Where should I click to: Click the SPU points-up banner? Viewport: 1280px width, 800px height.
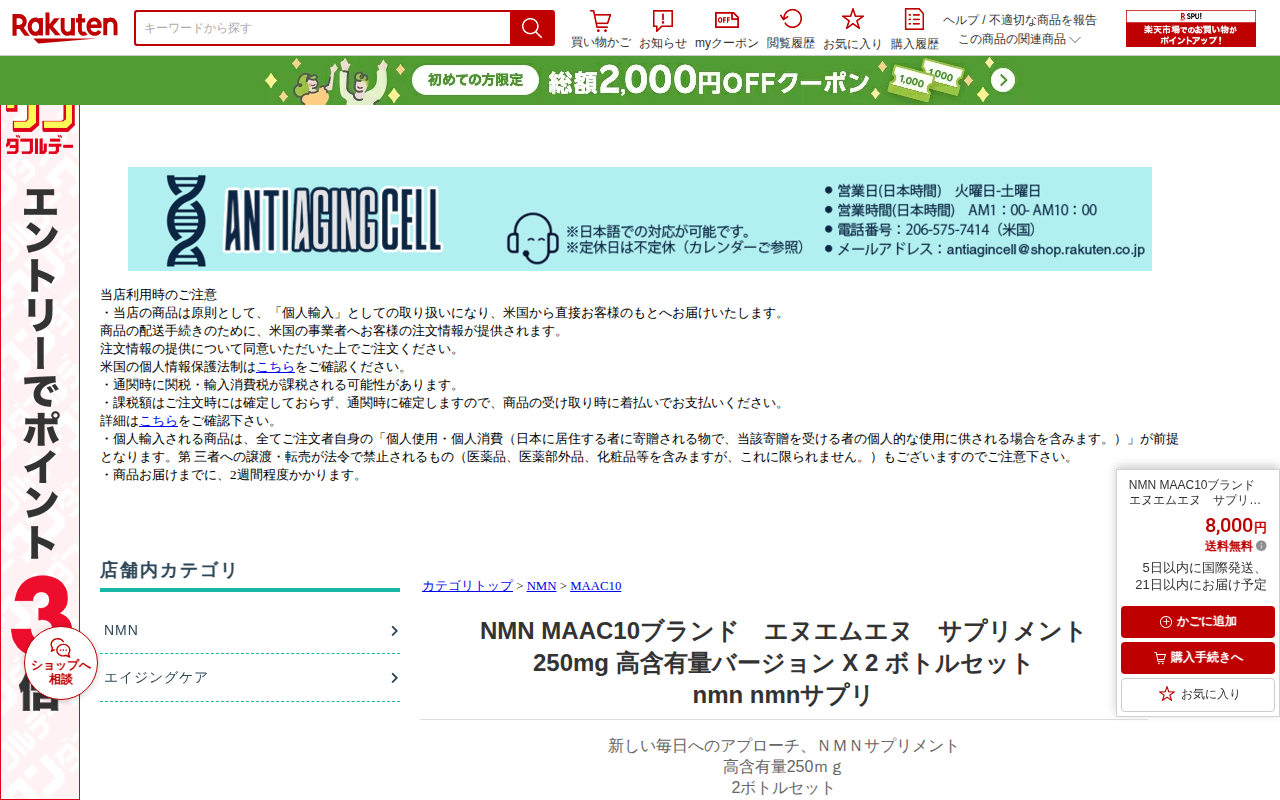(x=1191, y=28)
